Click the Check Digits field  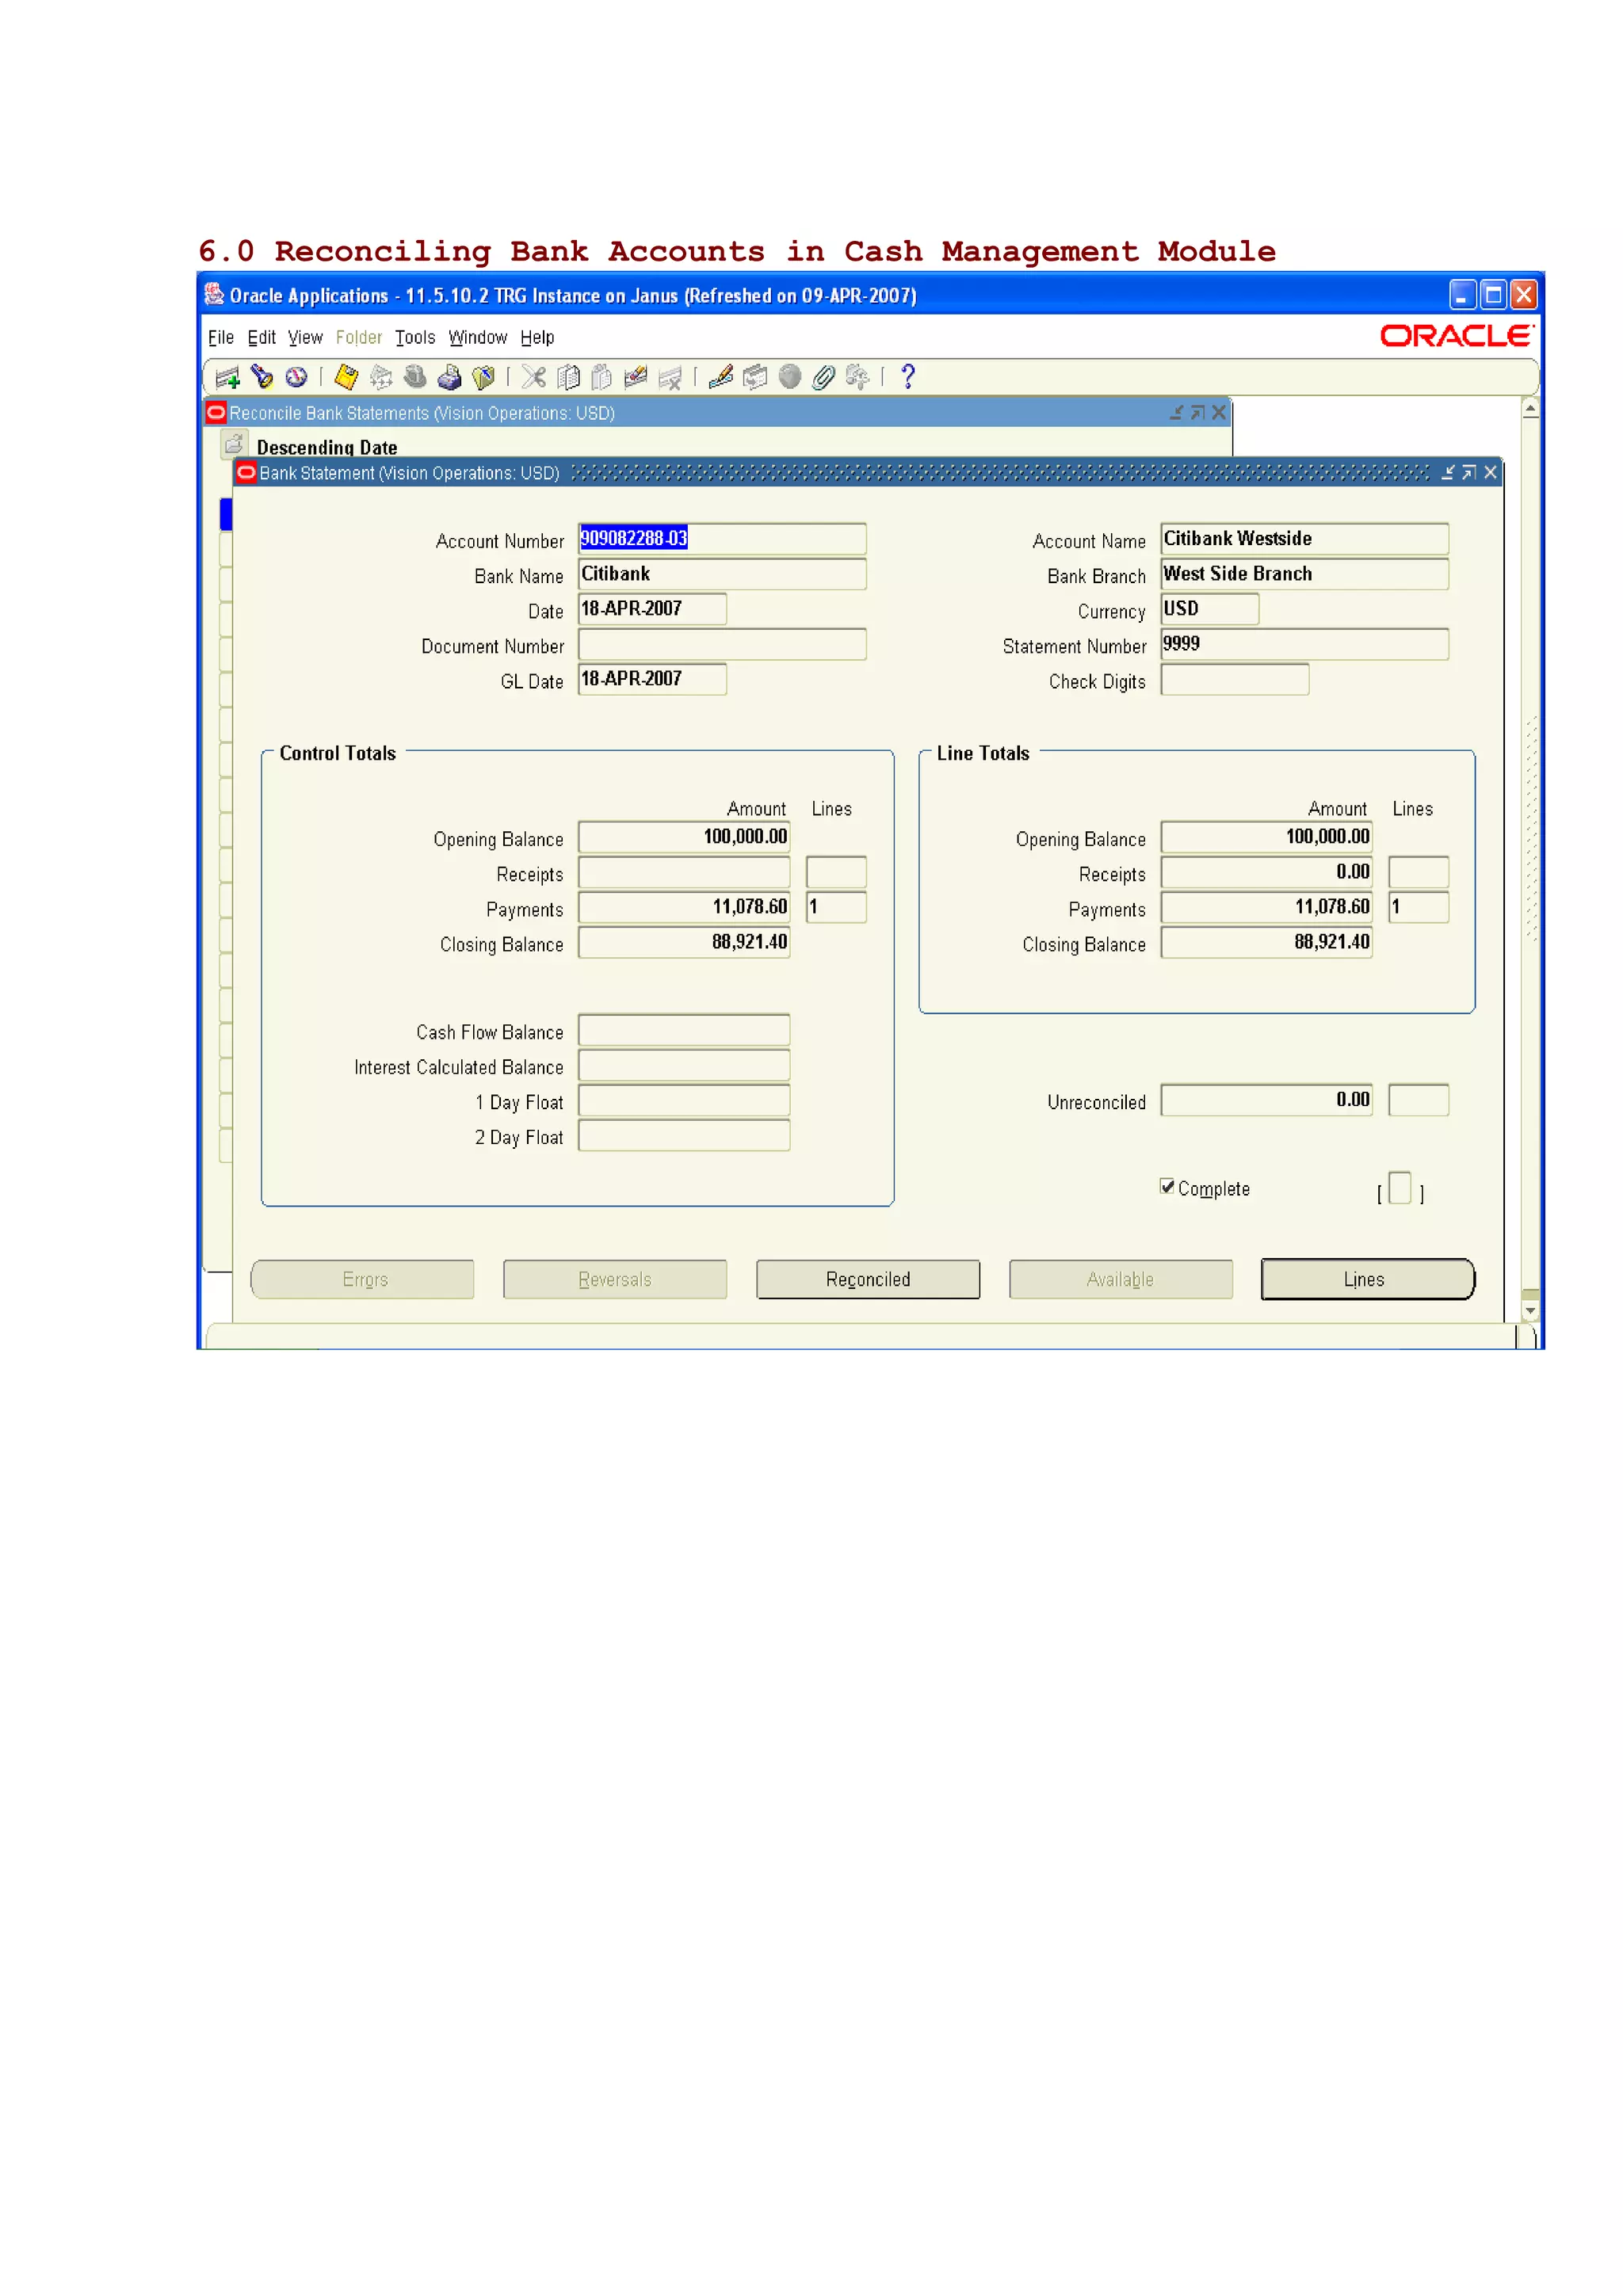pos(1234,679)
